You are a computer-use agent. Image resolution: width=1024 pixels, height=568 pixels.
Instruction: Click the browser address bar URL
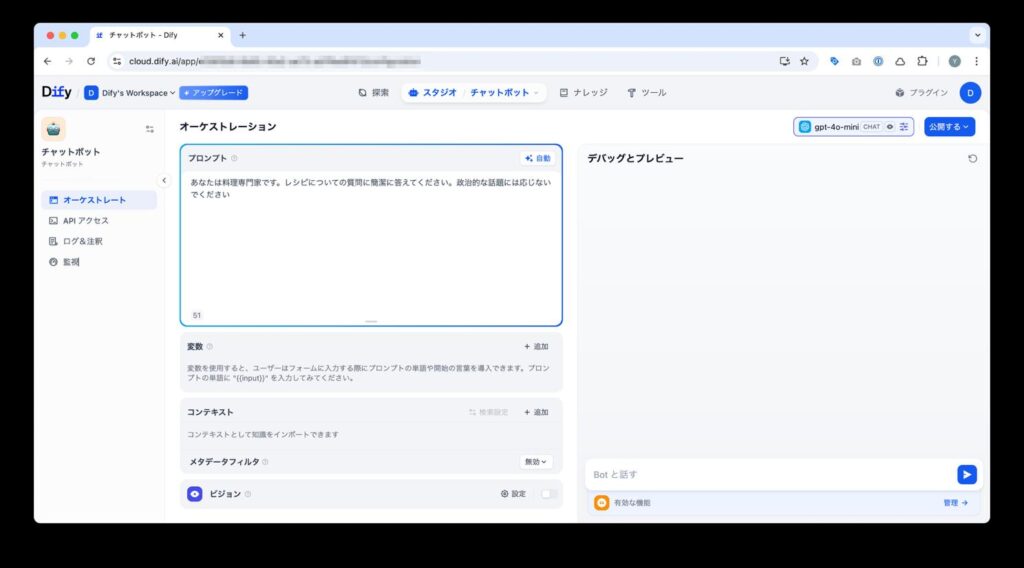pos(274,61)
